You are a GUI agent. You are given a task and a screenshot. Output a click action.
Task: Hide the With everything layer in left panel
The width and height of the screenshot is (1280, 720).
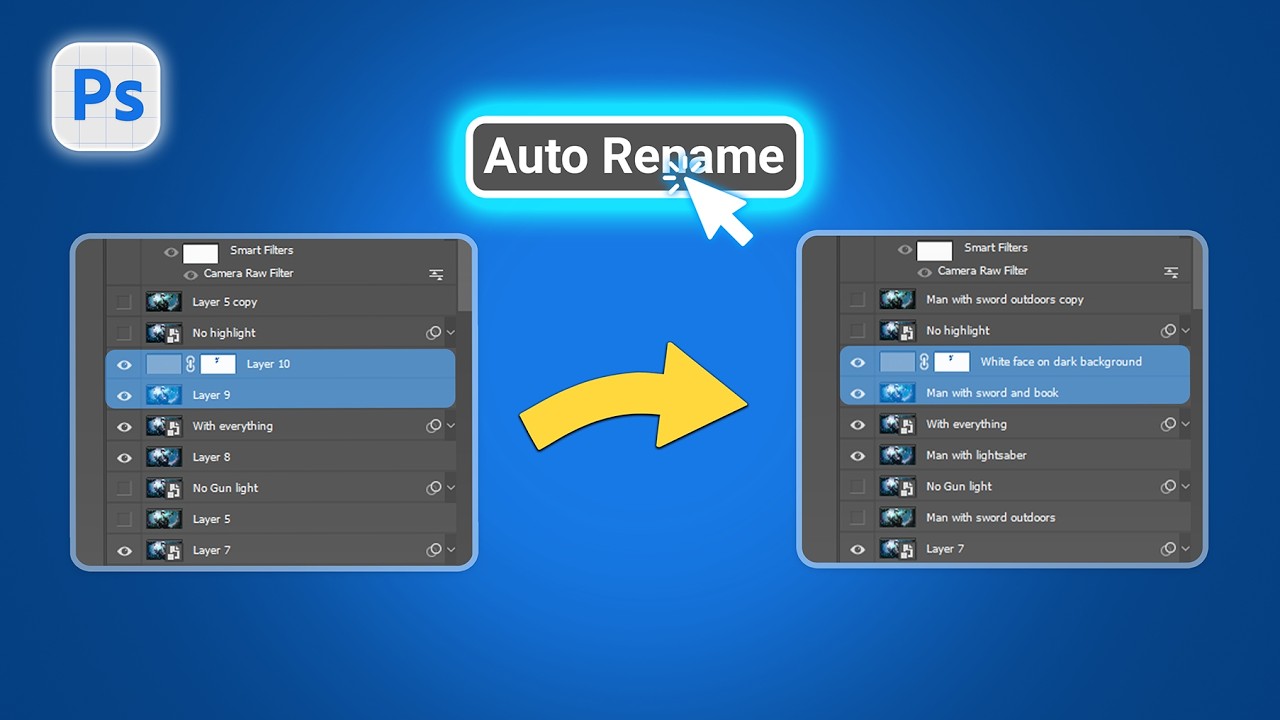(124, 427)
